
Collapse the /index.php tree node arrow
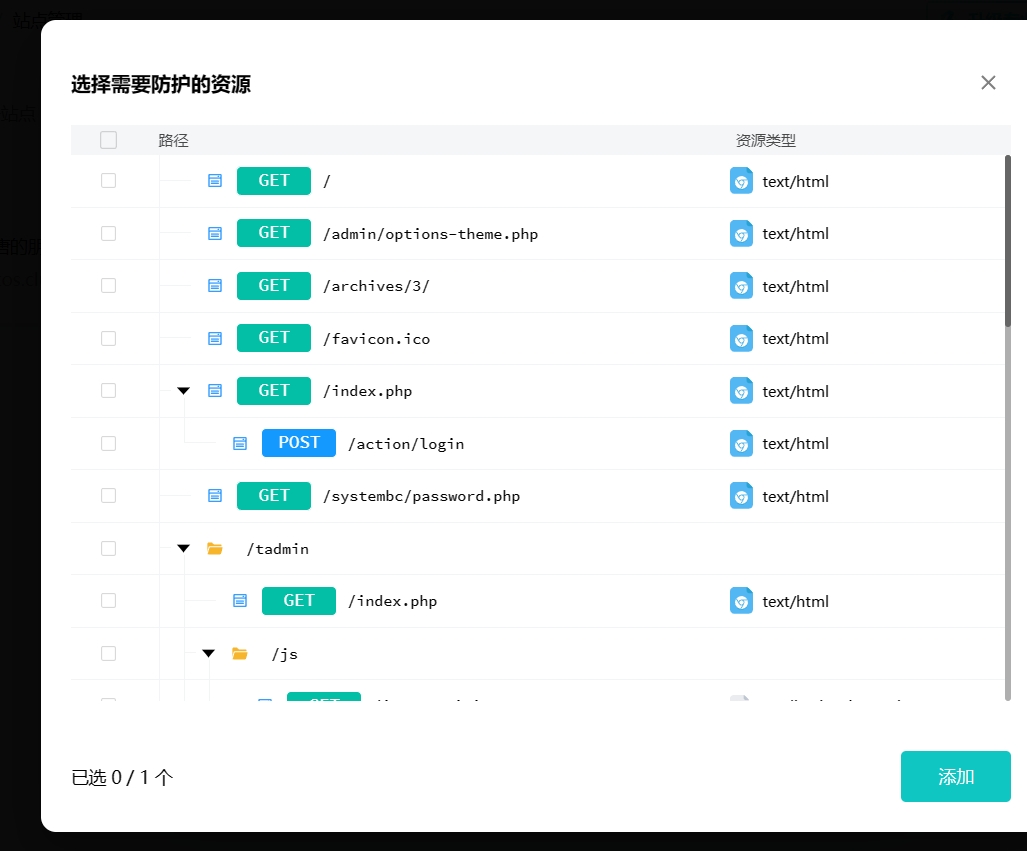click(x=183, y=391)
